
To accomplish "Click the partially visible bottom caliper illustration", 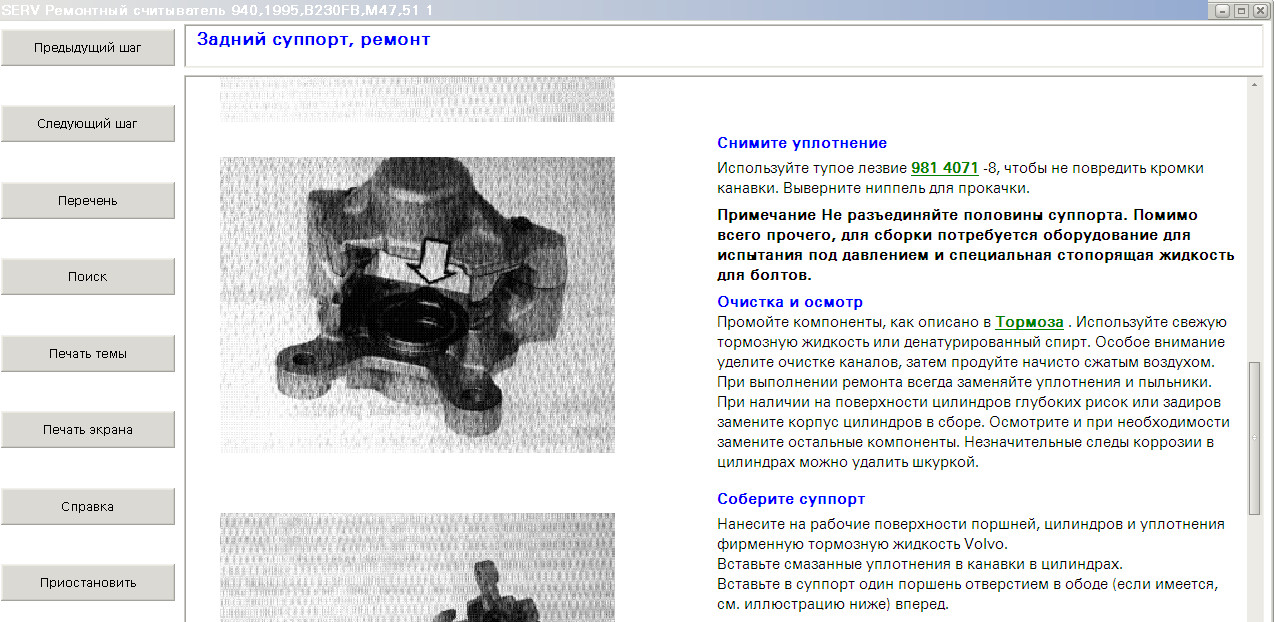I will pyautogui.click(x=417, y=567).
